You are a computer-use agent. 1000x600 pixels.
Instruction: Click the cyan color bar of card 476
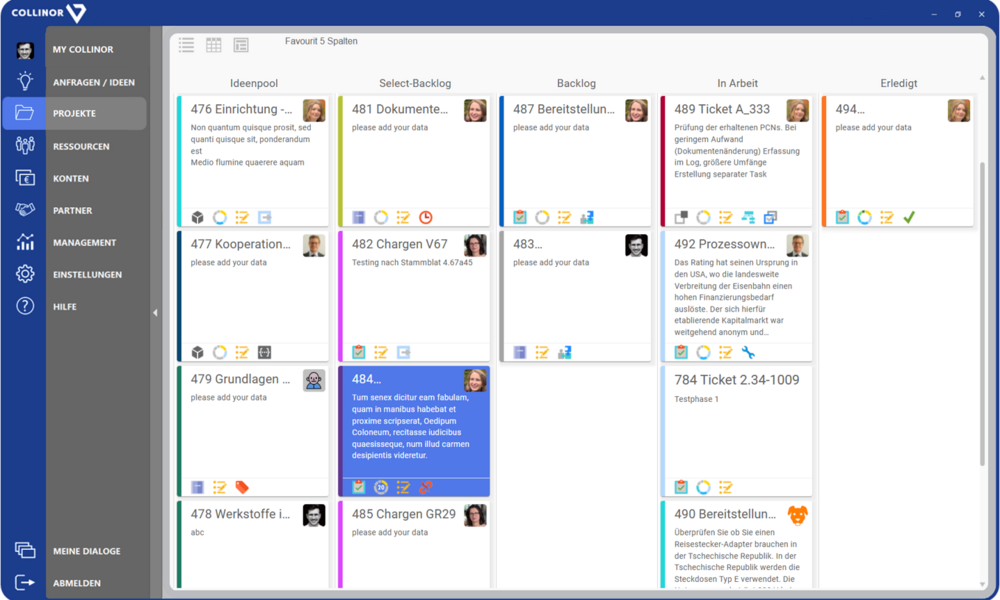[179, 160]
